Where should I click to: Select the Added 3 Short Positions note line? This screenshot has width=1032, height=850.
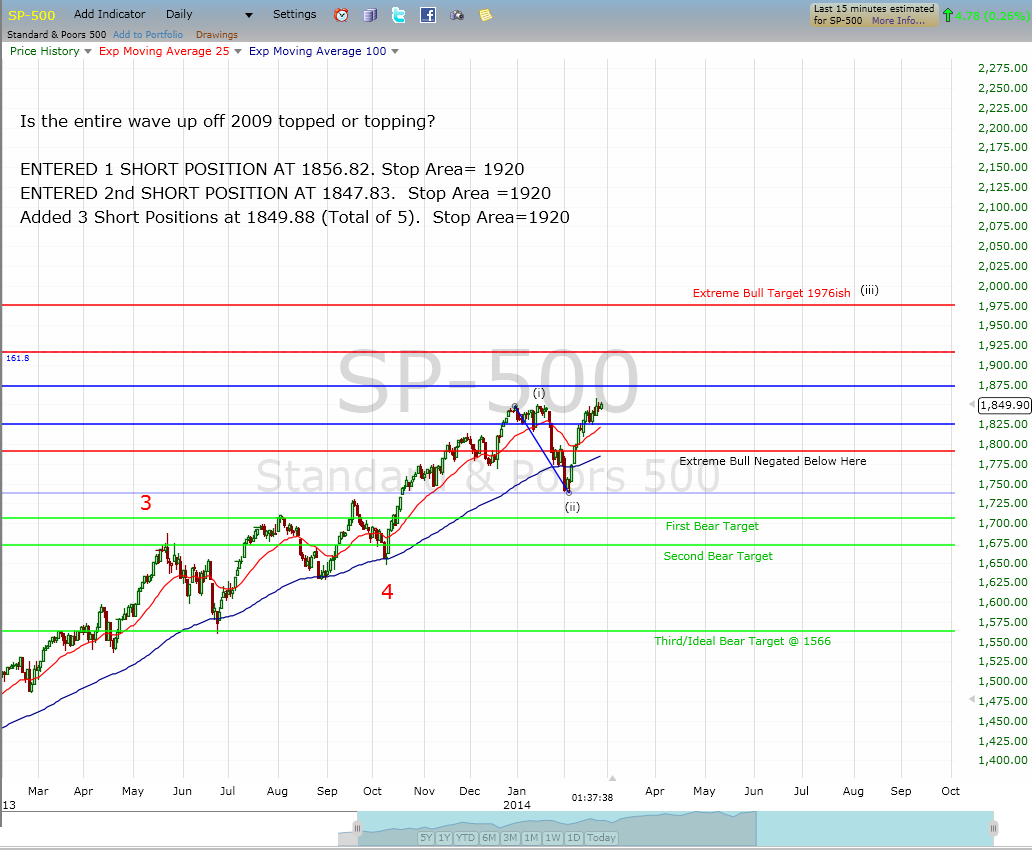click(x=294, y=217)
